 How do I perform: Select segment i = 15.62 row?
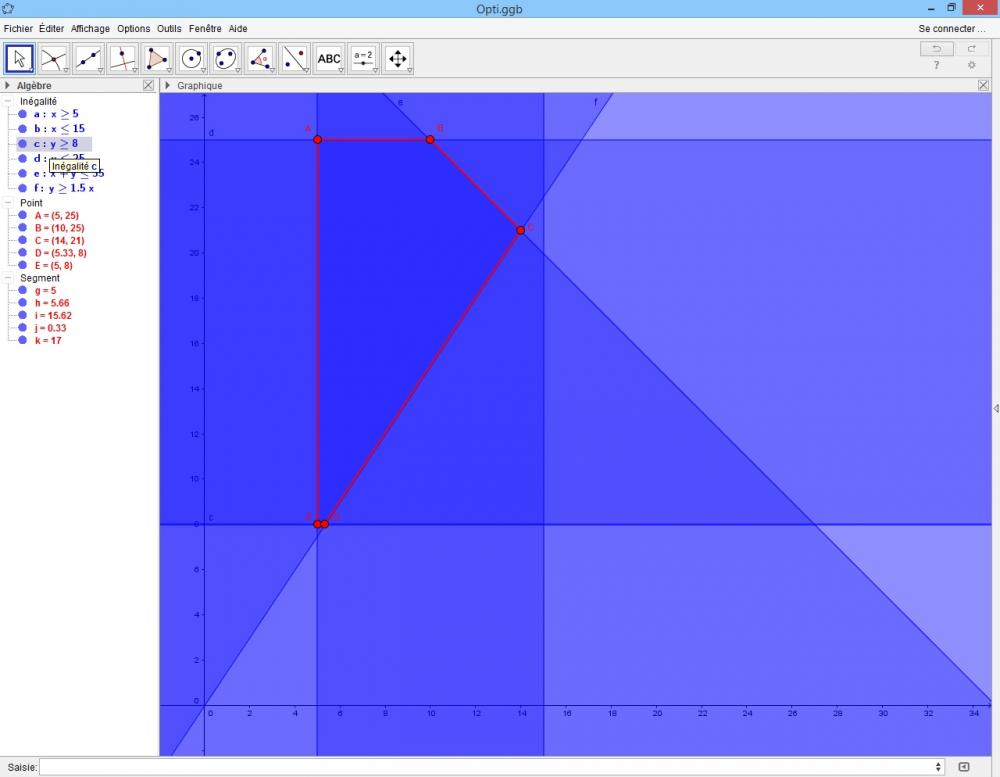53,316
